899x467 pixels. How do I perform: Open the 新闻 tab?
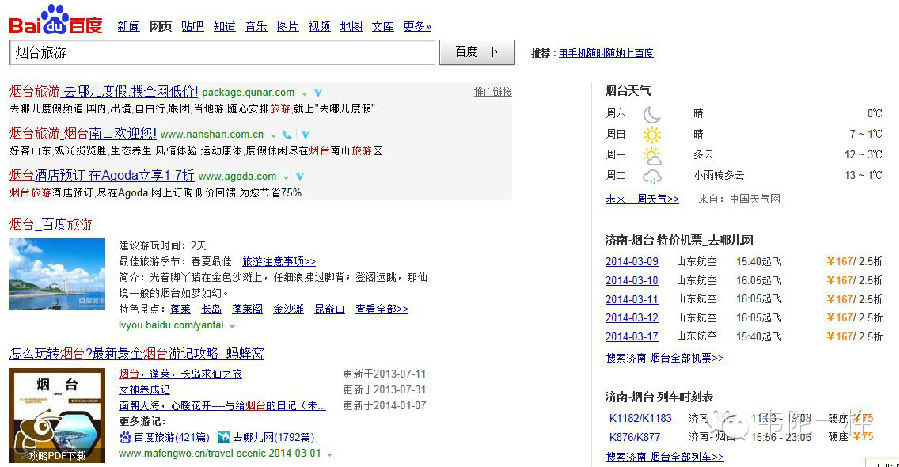(x=128, y=26)
